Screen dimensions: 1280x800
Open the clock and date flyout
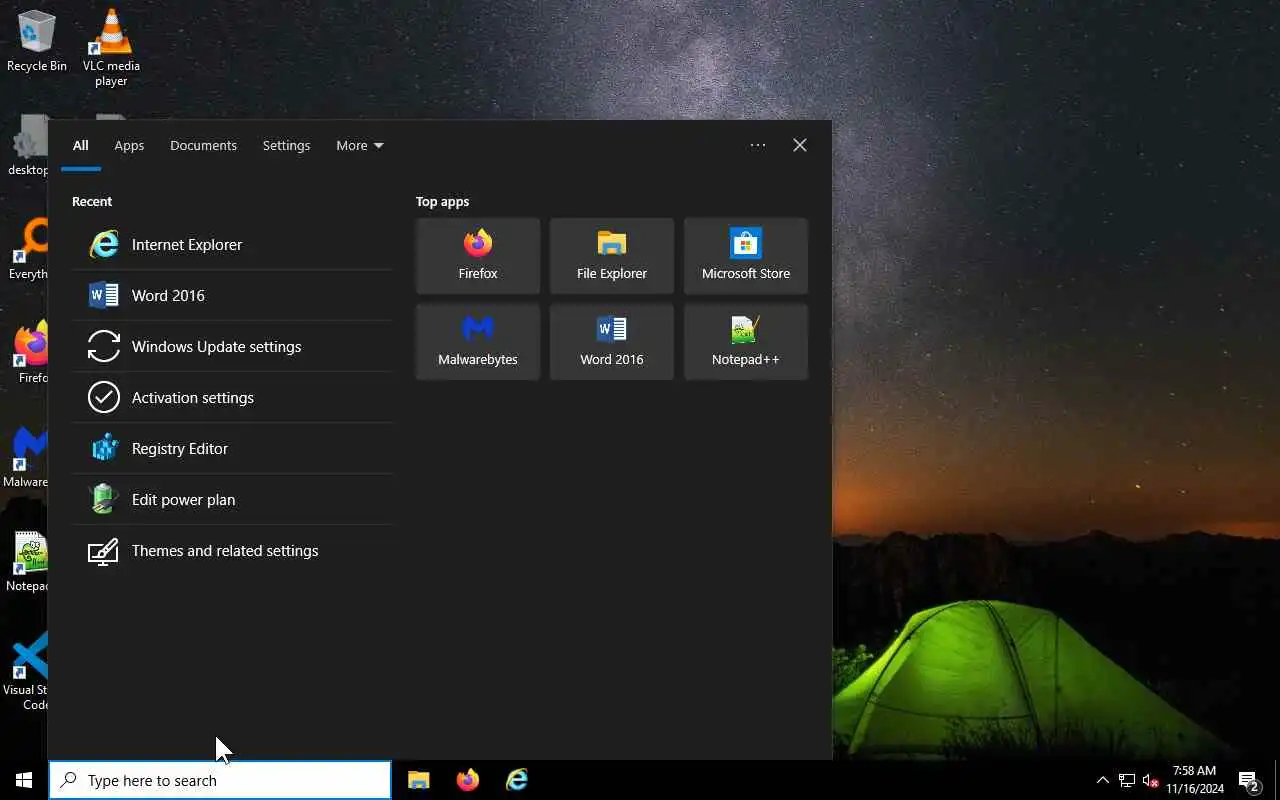[x=1195, y=780]
